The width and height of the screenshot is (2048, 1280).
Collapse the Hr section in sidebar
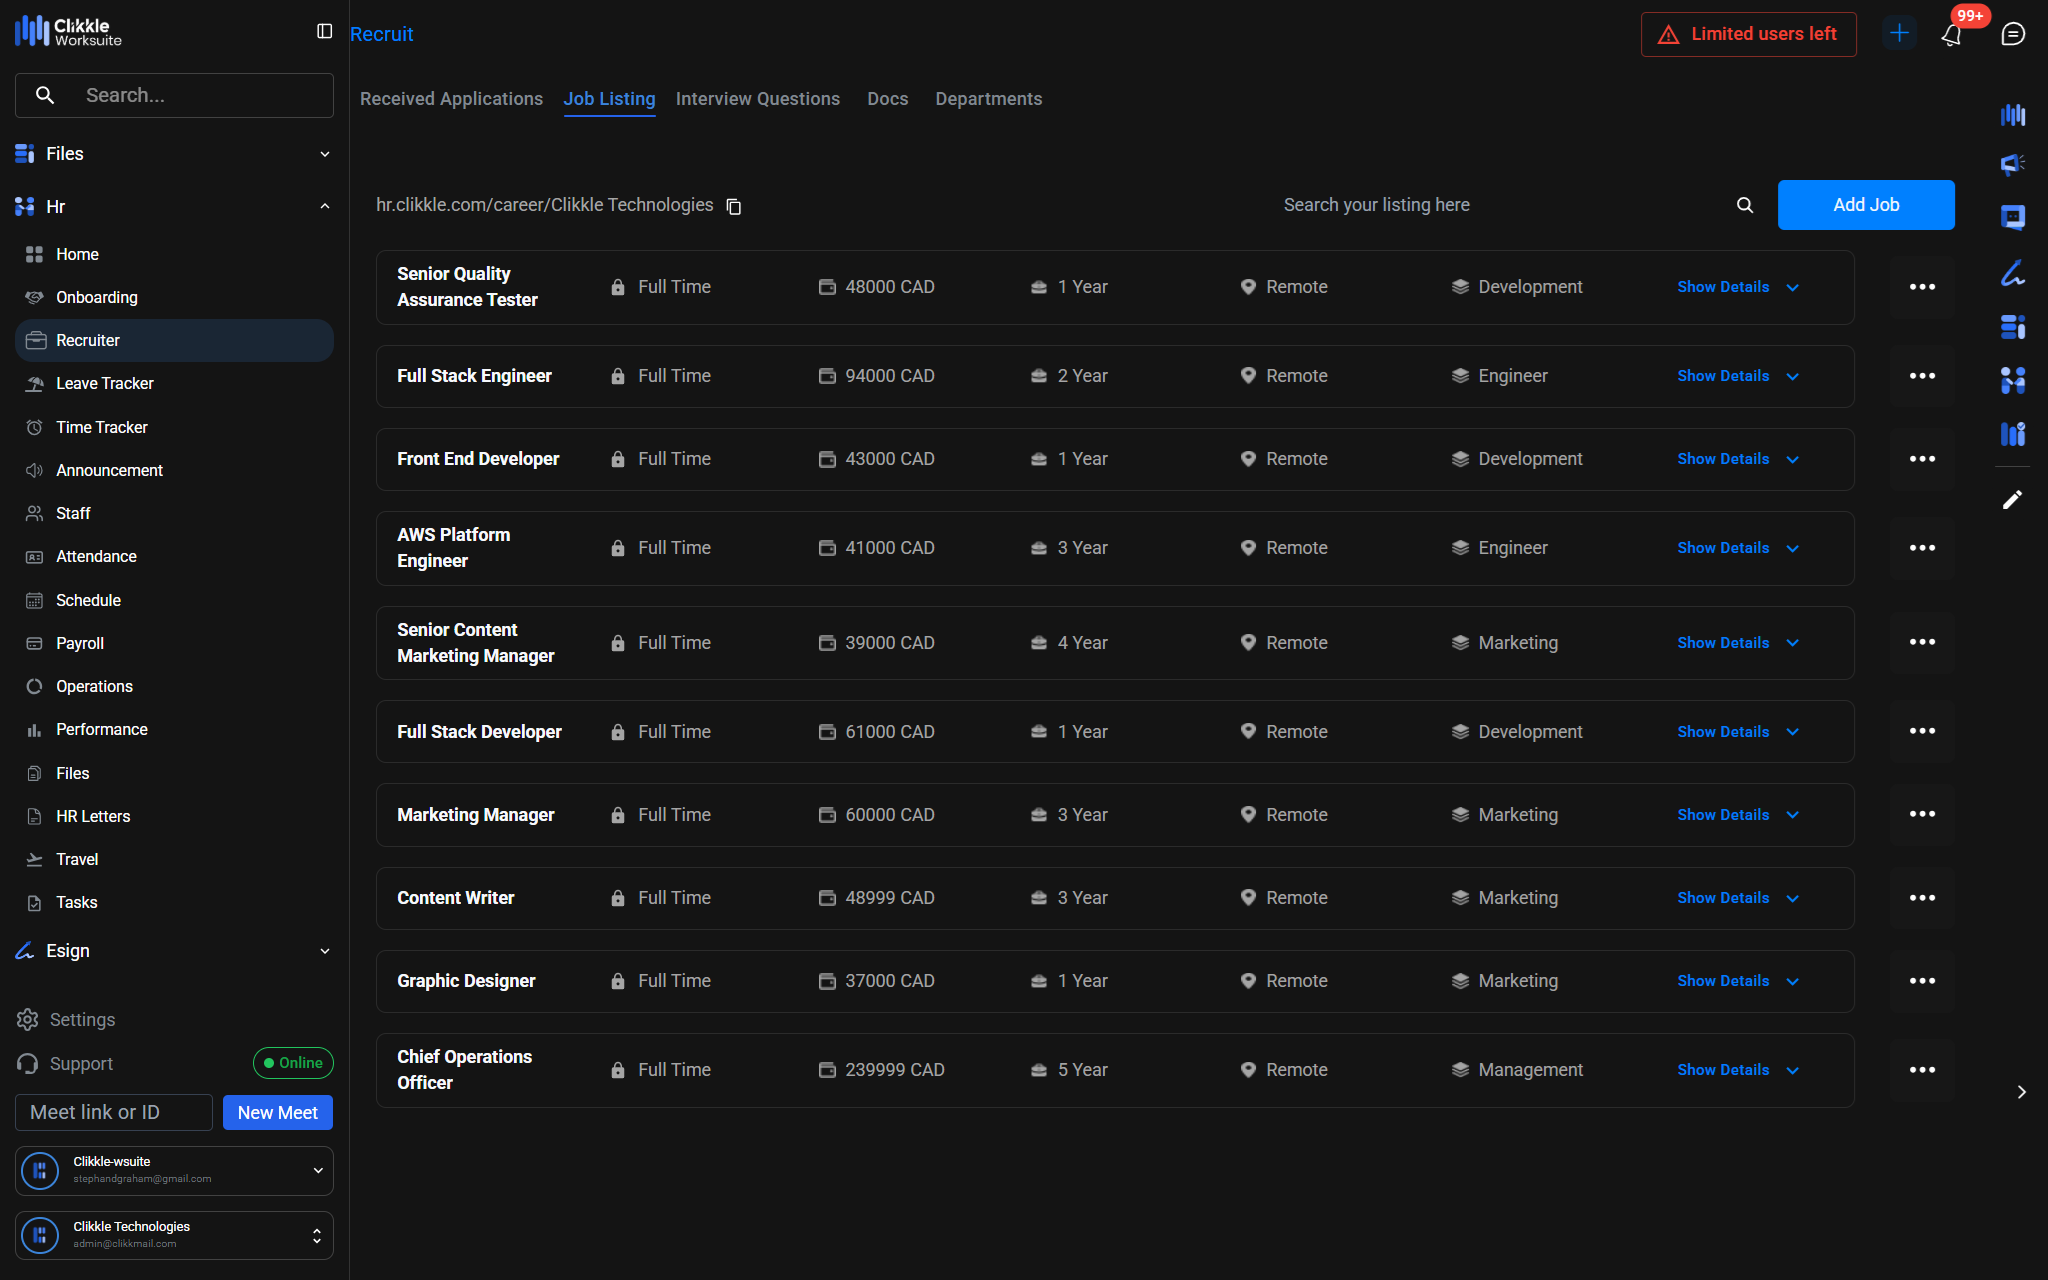click(324, 207)
